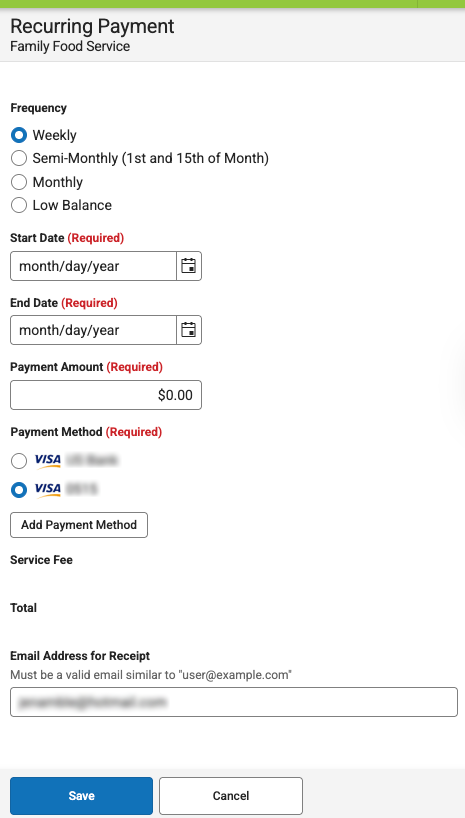Image resolution: width=465 pixels, height=818 pixels.
Task: Click the Recurring Payment heading
Action: [92, 26]
